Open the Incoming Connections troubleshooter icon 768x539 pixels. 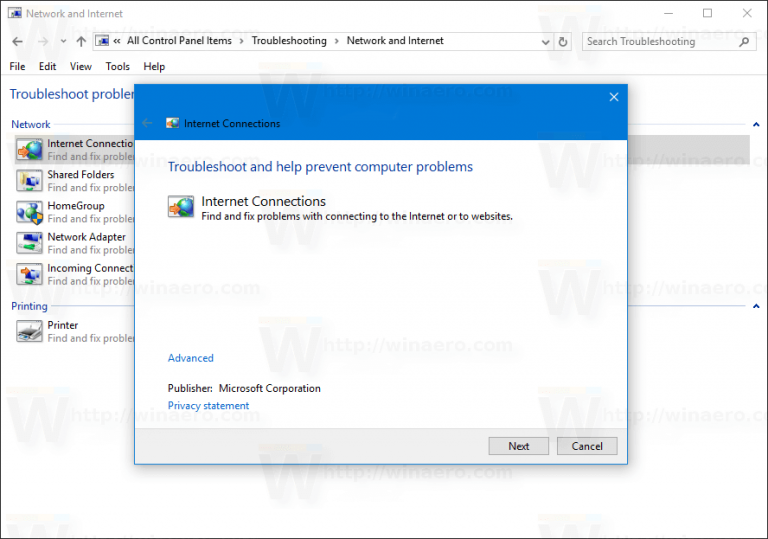click(x=30, y=274)
